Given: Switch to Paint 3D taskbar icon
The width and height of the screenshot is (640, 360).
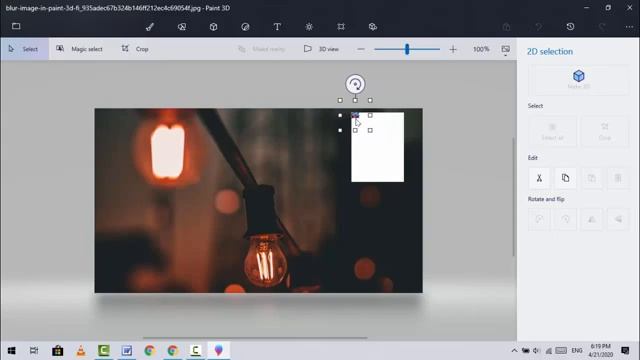Looking at the screenshot, I should pyautogui.click(x=219, y=351).
